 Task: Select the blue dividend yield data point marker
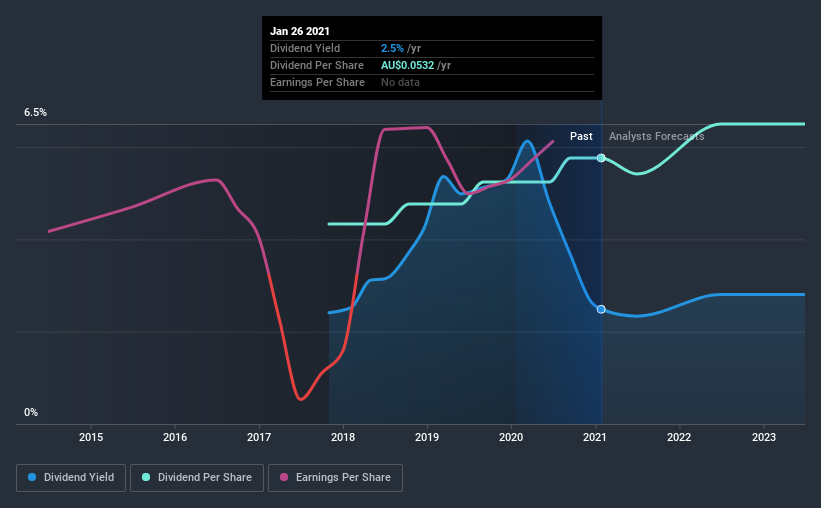tap(601, 310)
